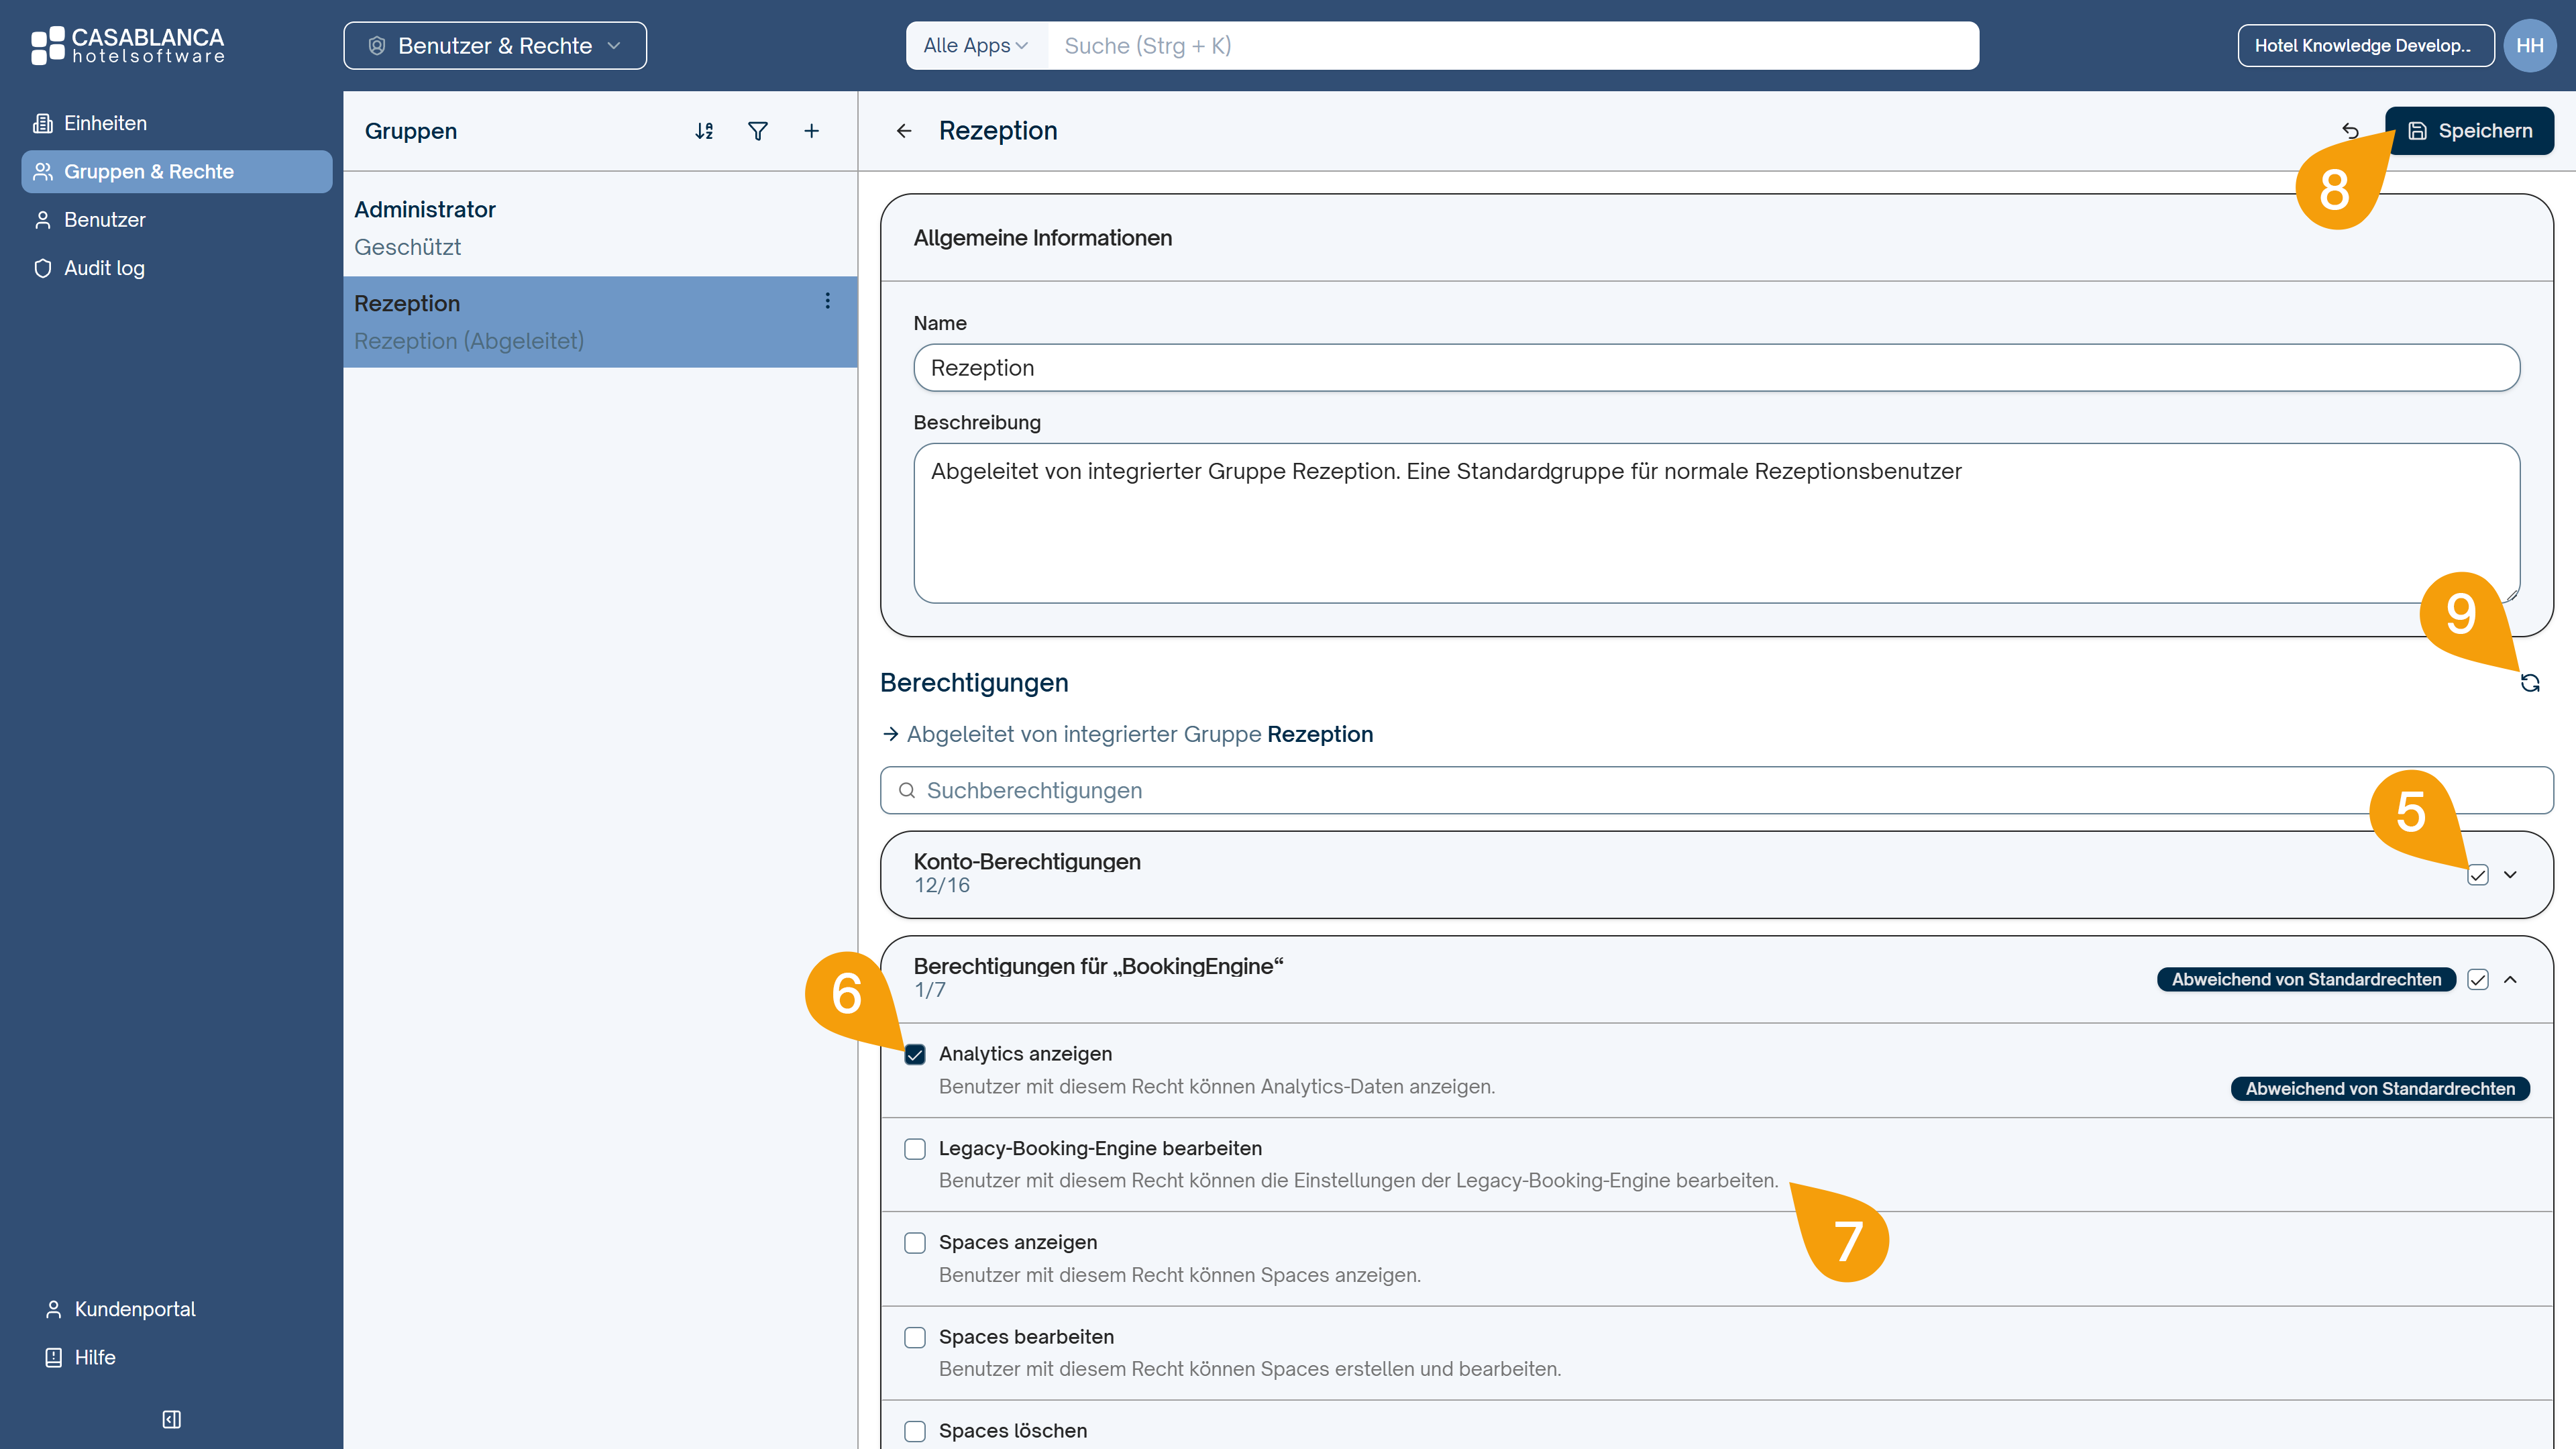The width and height of the screenshot is (2576, 1449).
Task: Click into the Beschreibung text area
Action: (x=1716, y=523)
